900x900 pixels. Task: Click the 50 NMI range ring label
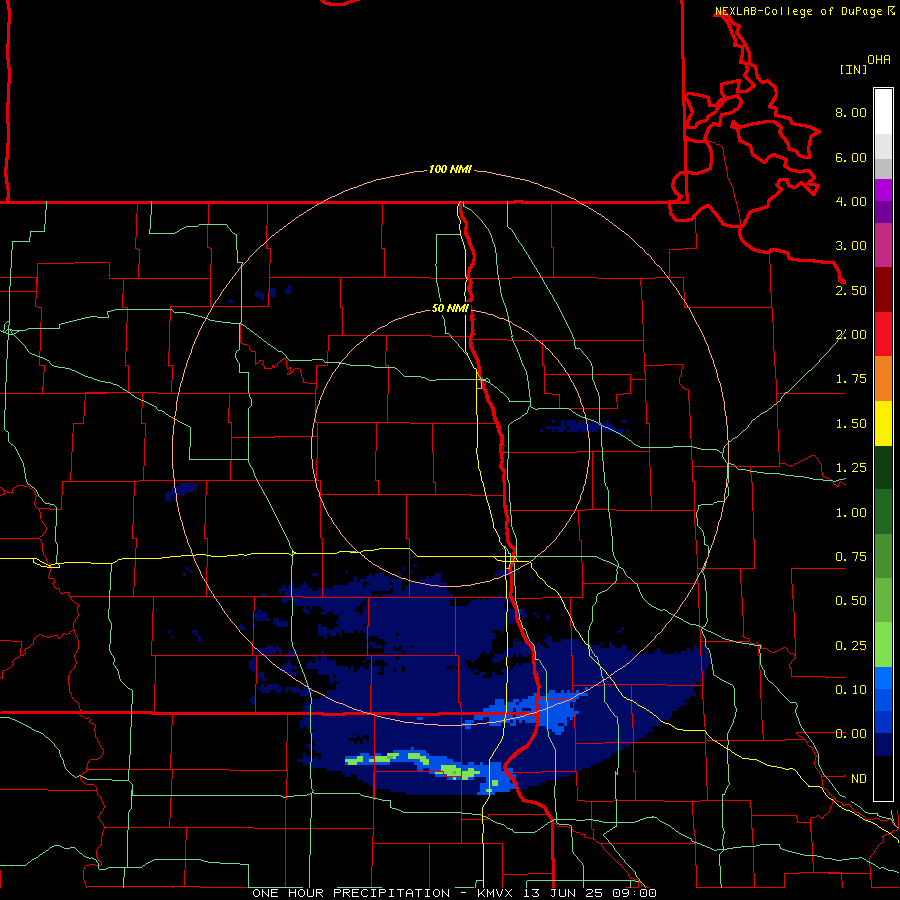450,308
